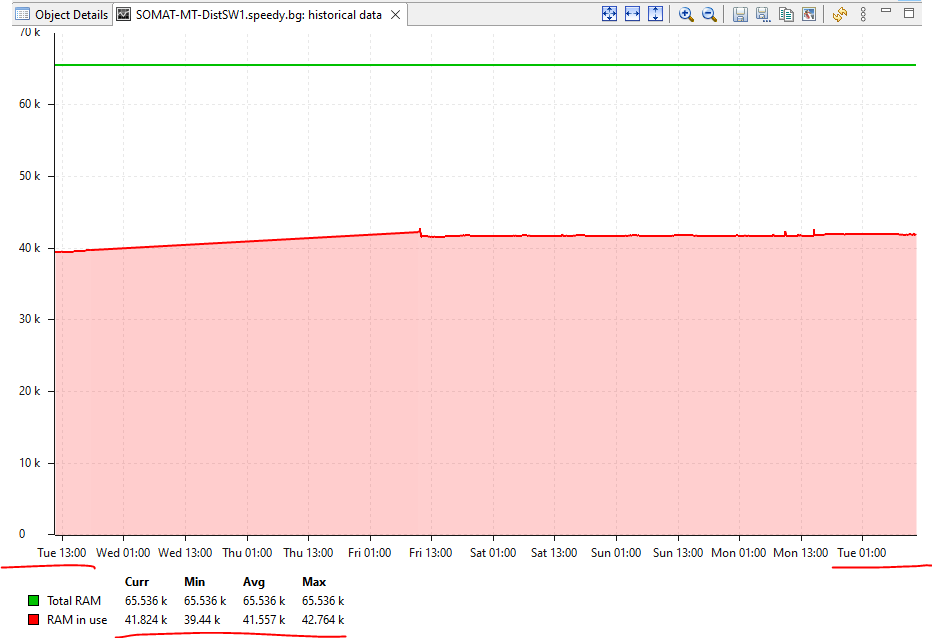Screen dimensions: 932x638
Task: Click RAM in use average 41.557 k
Action: tap(264, 620)
